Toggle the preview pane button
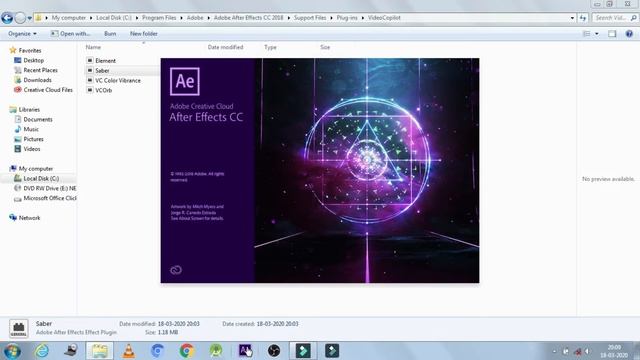Image resolution: width=640 pixels, height=360 pixels. click(612, 34)
